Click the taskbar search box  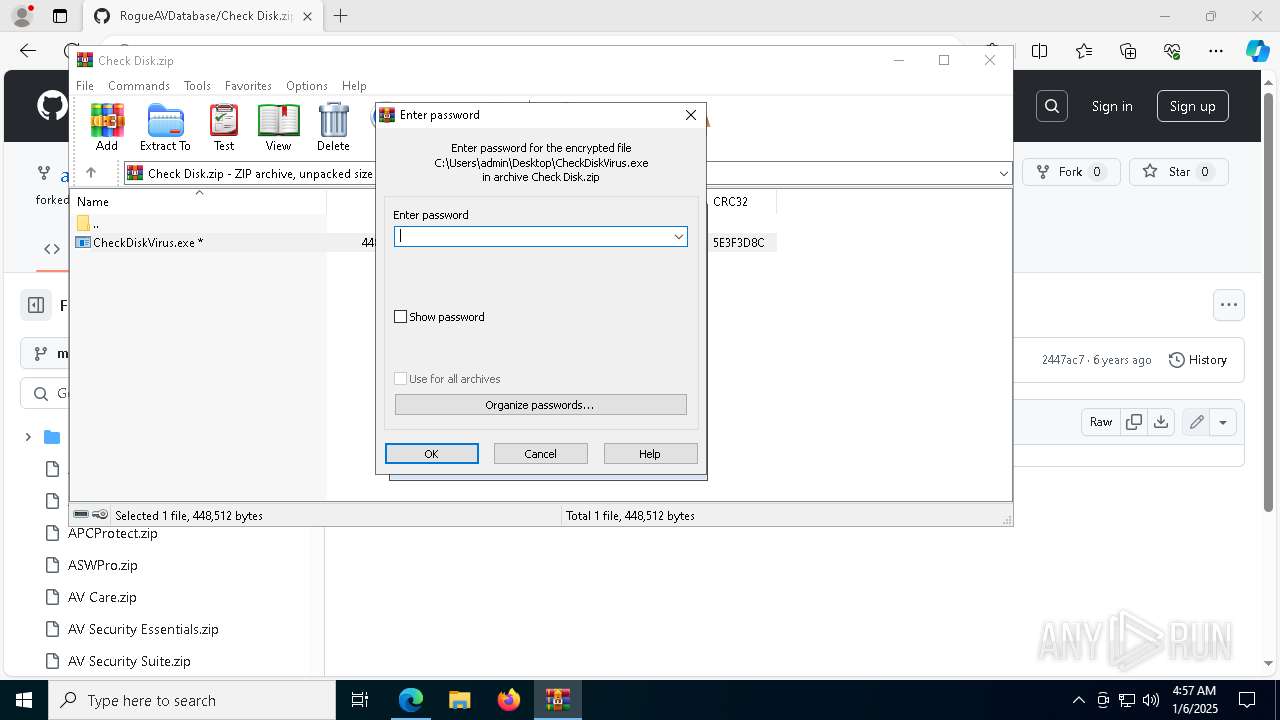[192, 700]
